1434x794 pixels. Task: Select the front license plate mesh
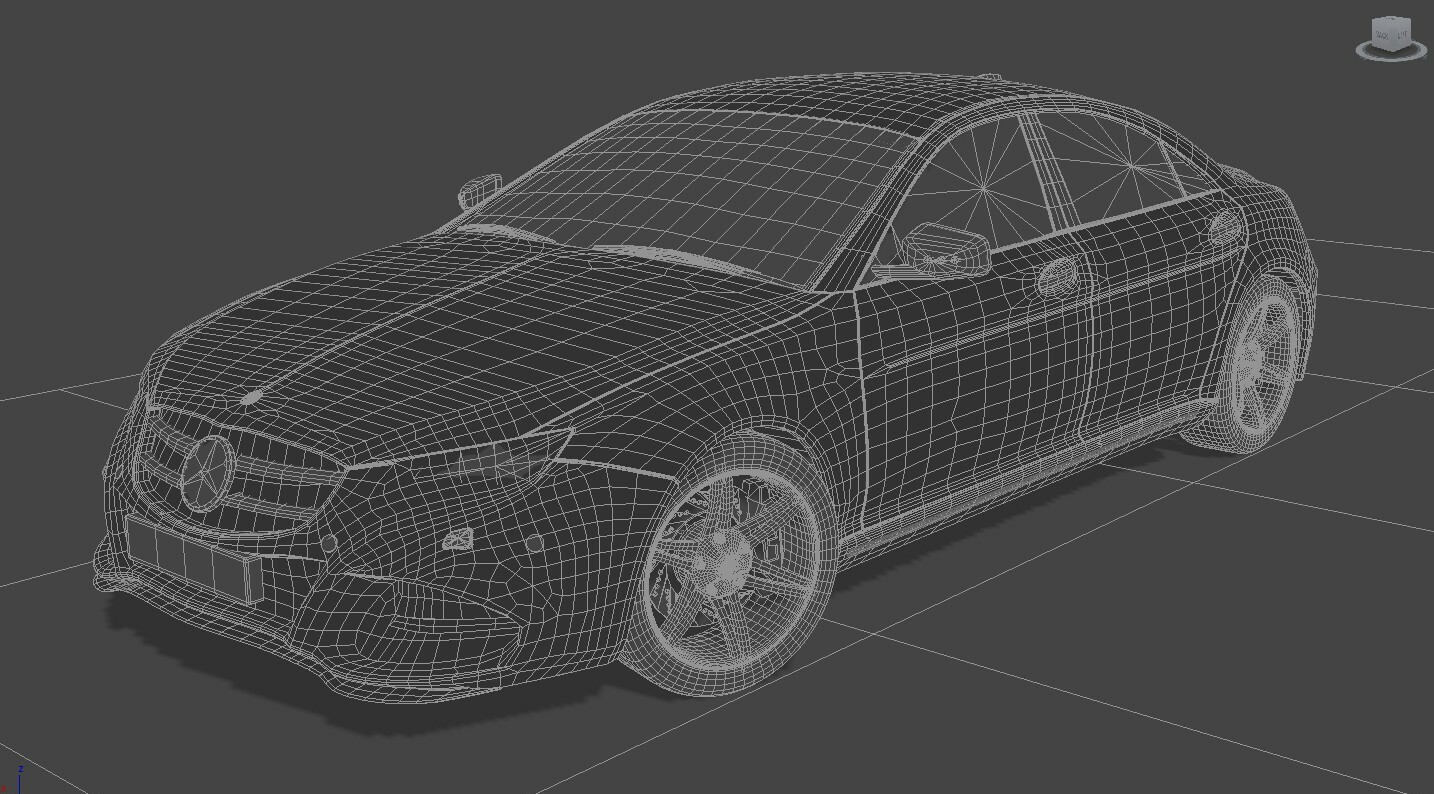[193, 560]
